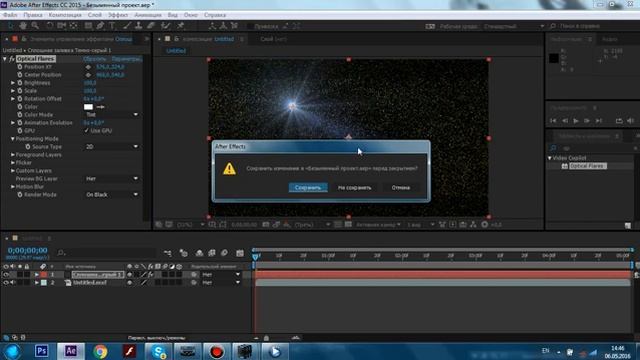
Task: Collapse the Optical Flares effect group
Action: pyautogui.click(x=5, y=59)
